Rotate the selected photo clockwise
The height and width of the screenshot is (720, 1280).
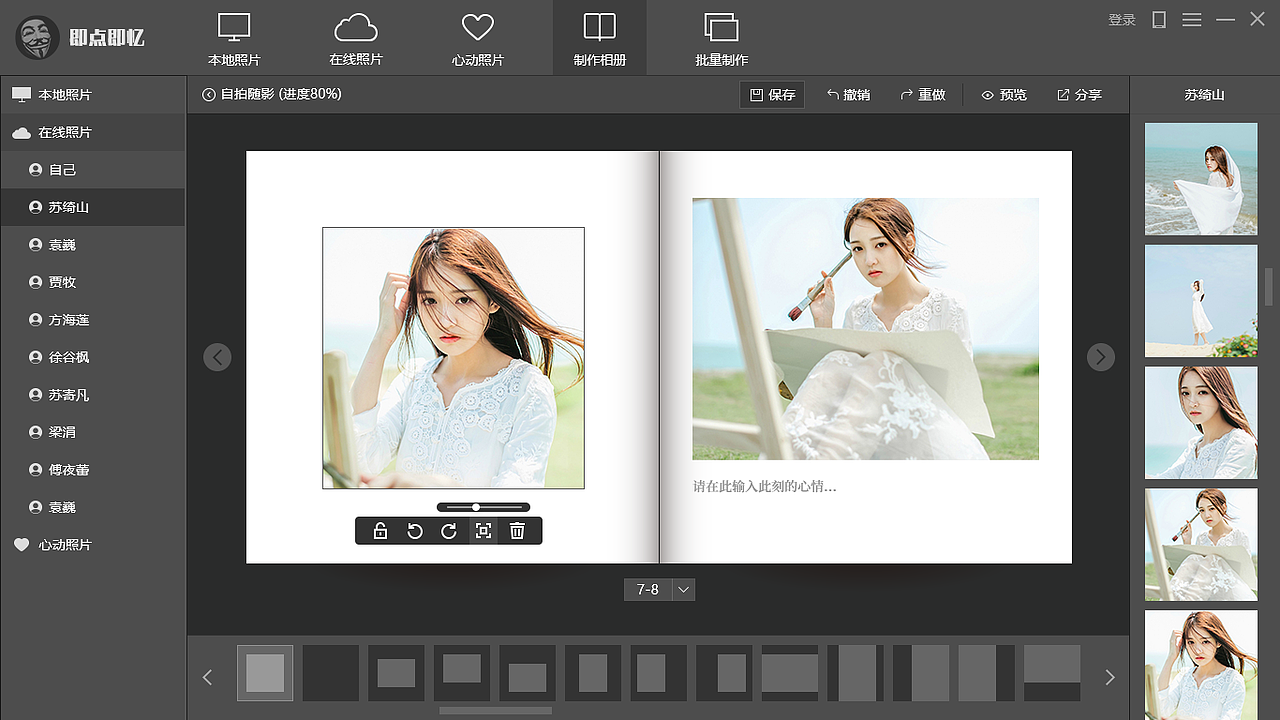click(449, 531)
